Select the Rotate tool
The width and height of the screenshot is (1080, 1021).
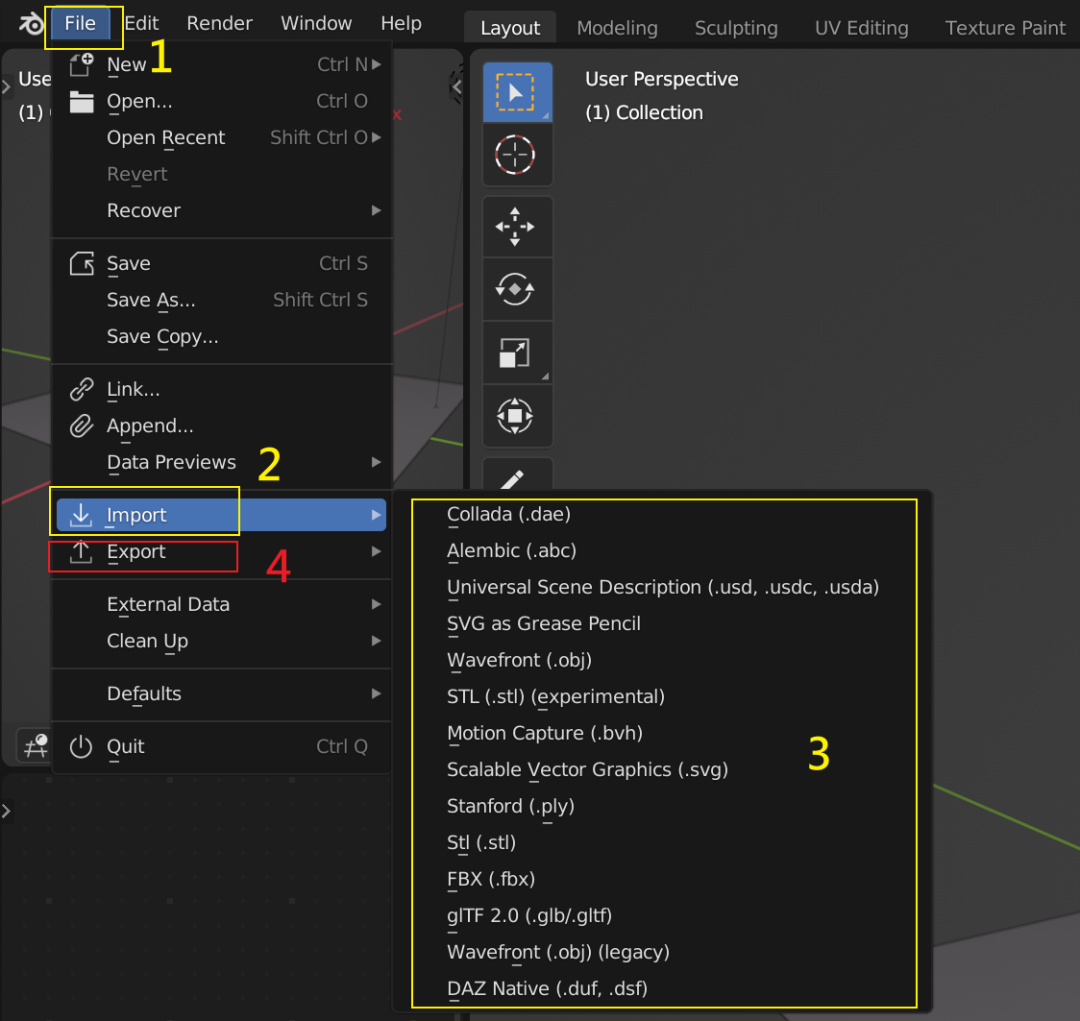coord(517,289)
